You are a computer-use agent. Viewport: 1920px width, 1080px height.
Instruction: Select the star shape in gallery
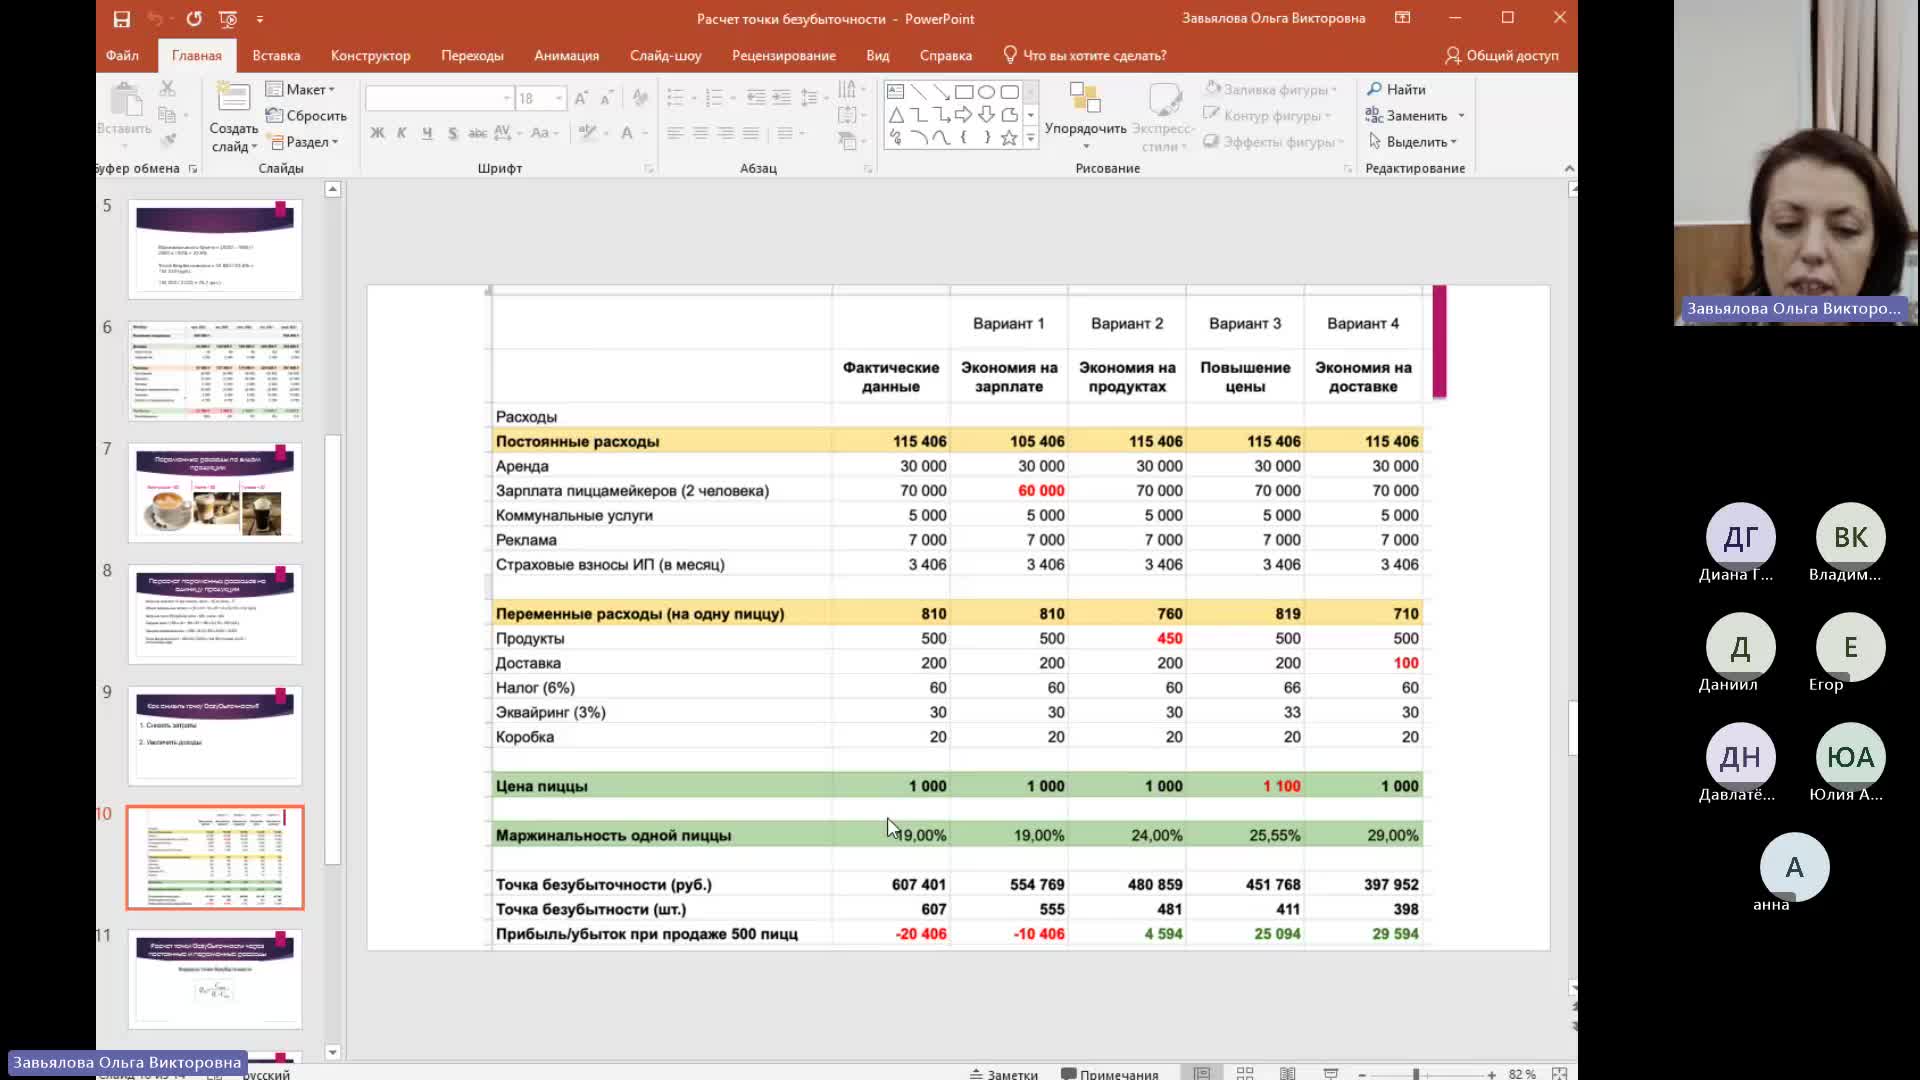(1009, 138)
